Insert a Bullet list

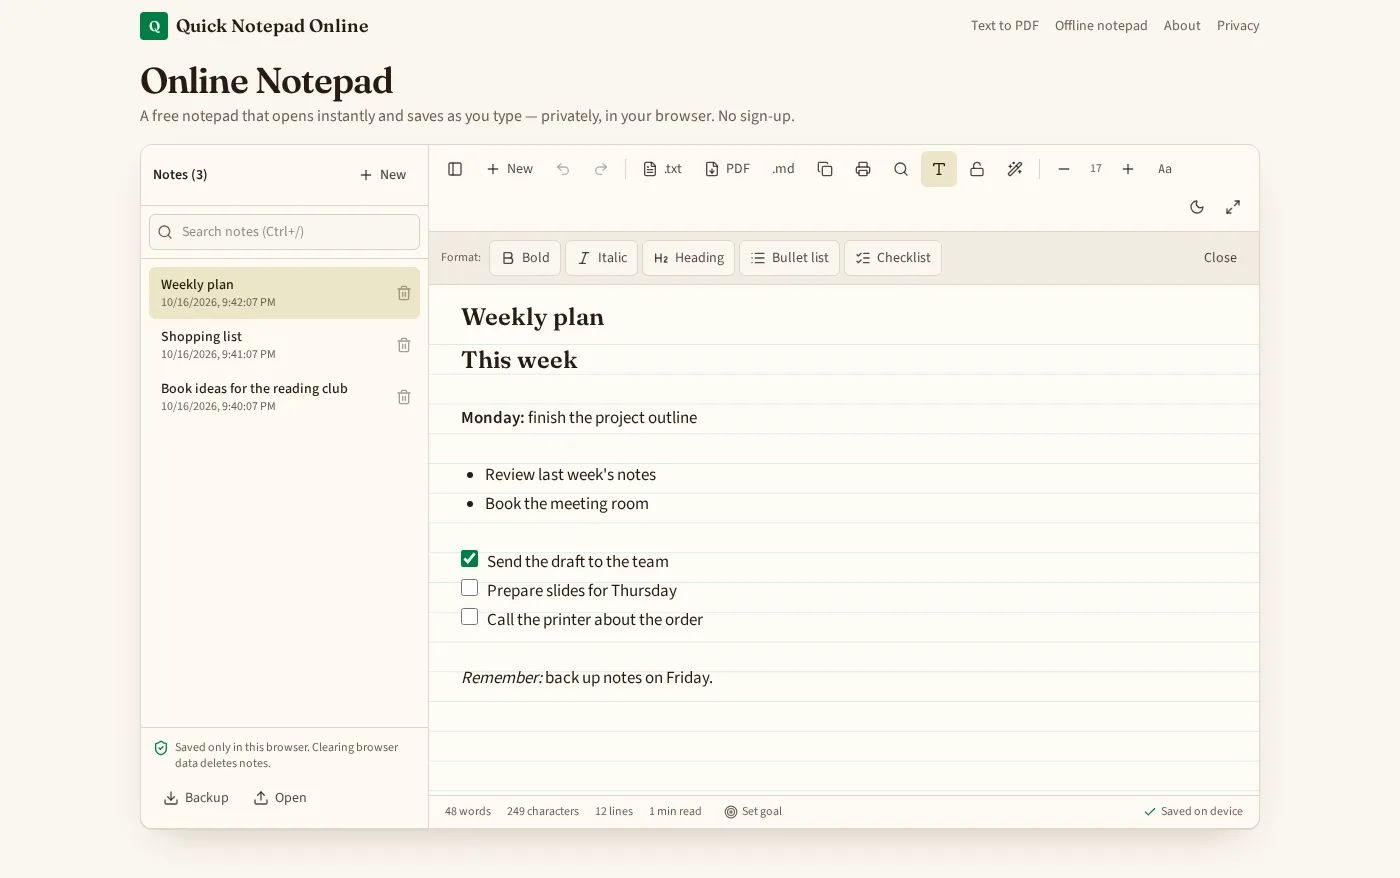(x=790, y=258)
